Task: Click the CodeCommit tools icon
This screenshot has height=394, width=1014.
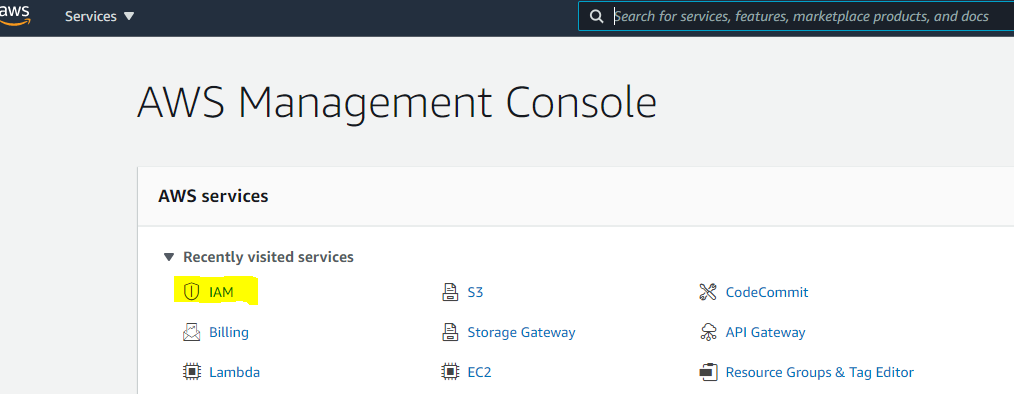Action: [708, 292]
